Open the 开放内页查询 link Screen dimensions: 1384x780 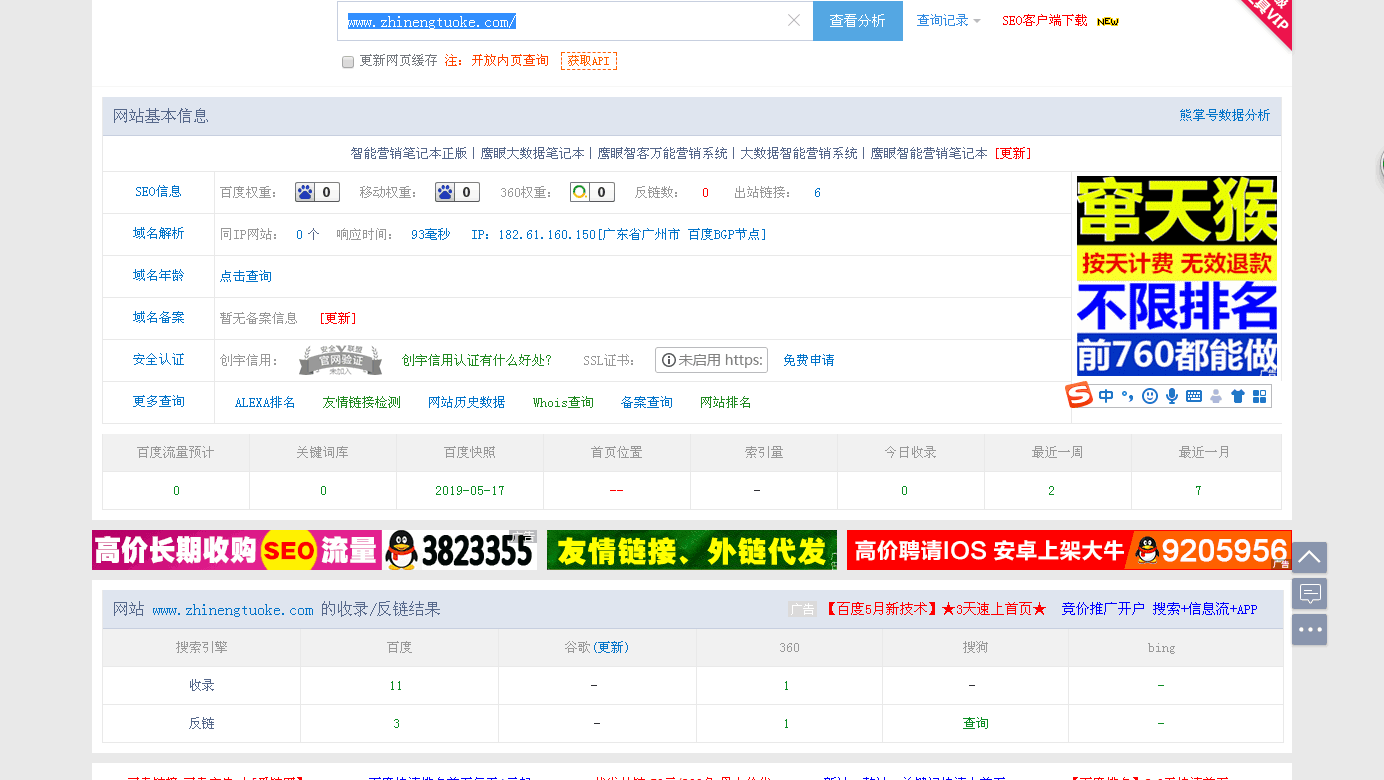point(510,61)
